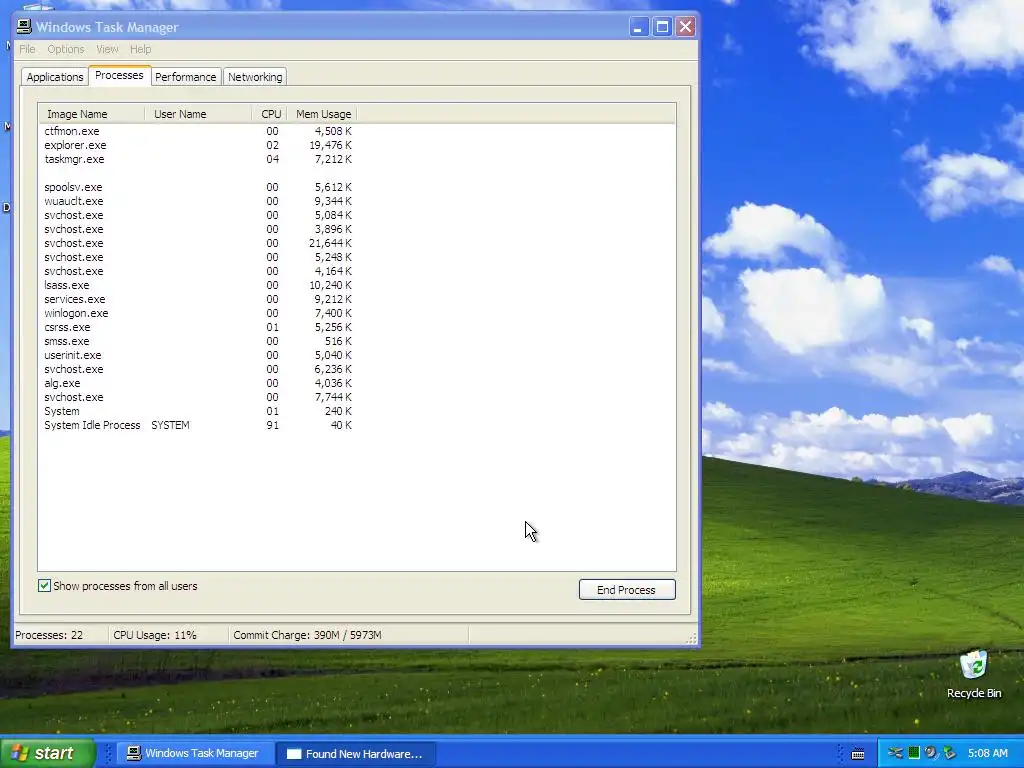Select the explorer.exe process row

(x=198, y=145)
